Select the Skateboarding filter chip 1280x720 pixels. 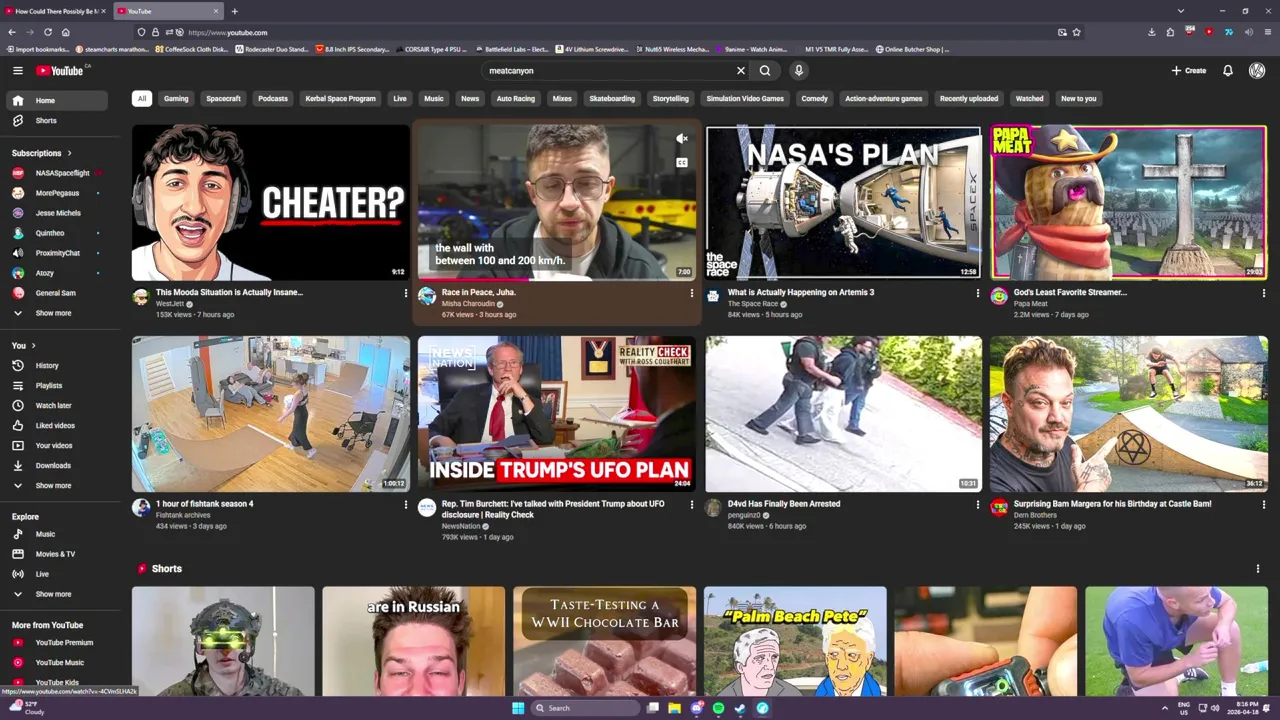pos(612,98)
